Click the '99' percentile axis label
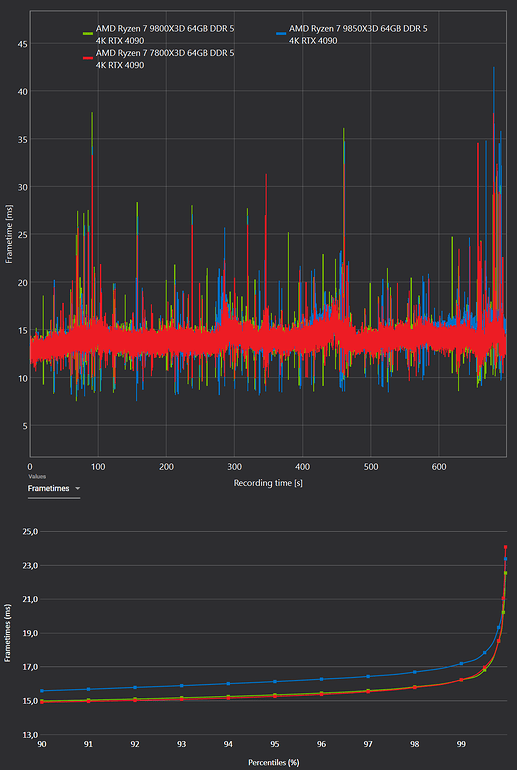The width and height of the screenshot is (517, 770). pos(461,744)
